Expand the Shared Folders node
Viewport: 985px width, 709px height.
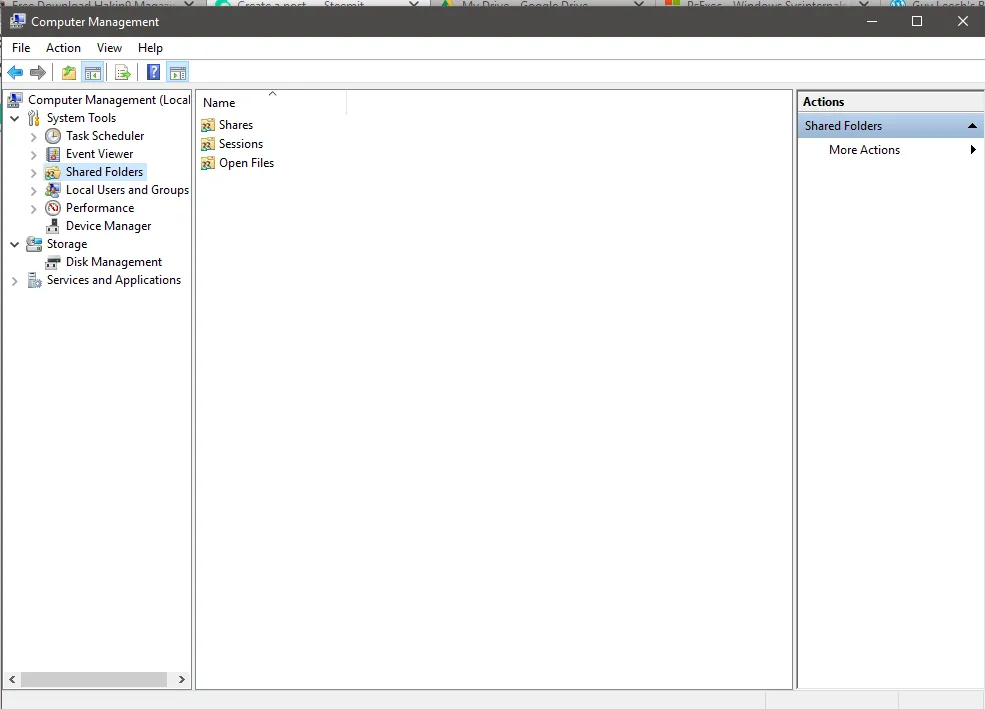pyautogui.click(x=33, y=173)
